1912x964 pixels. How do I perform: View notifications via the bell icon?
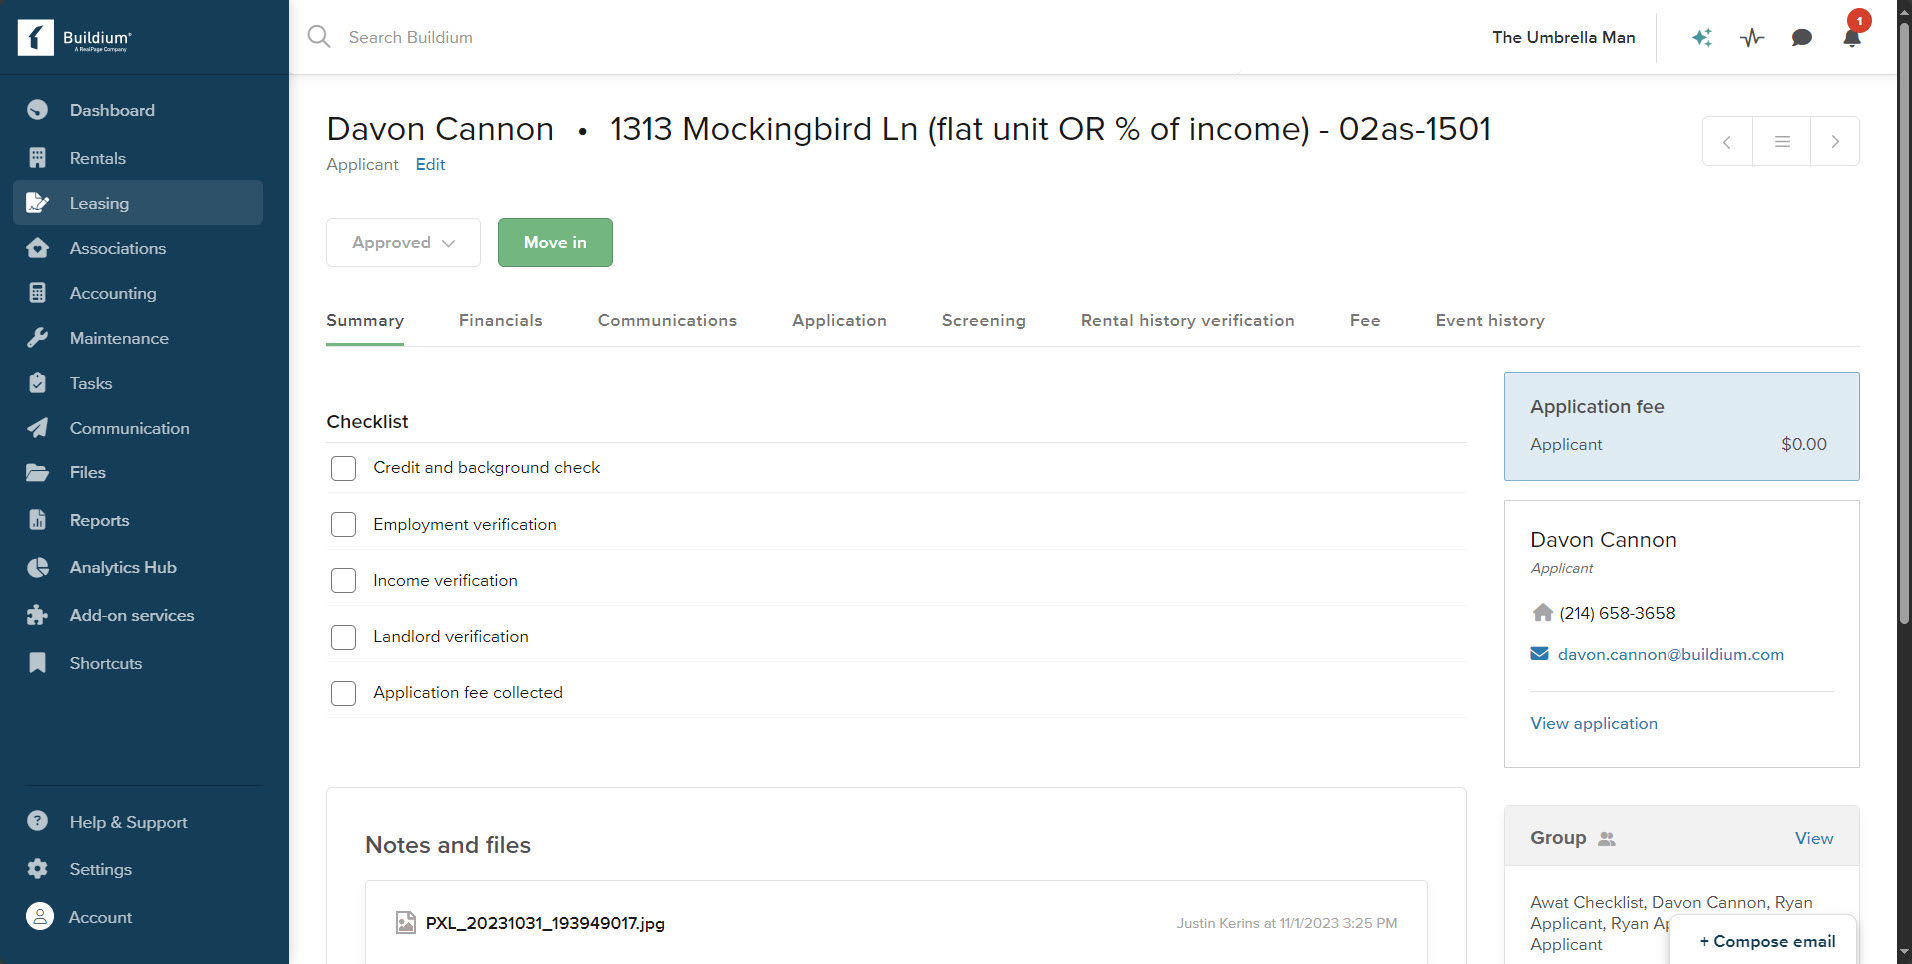1850,38
